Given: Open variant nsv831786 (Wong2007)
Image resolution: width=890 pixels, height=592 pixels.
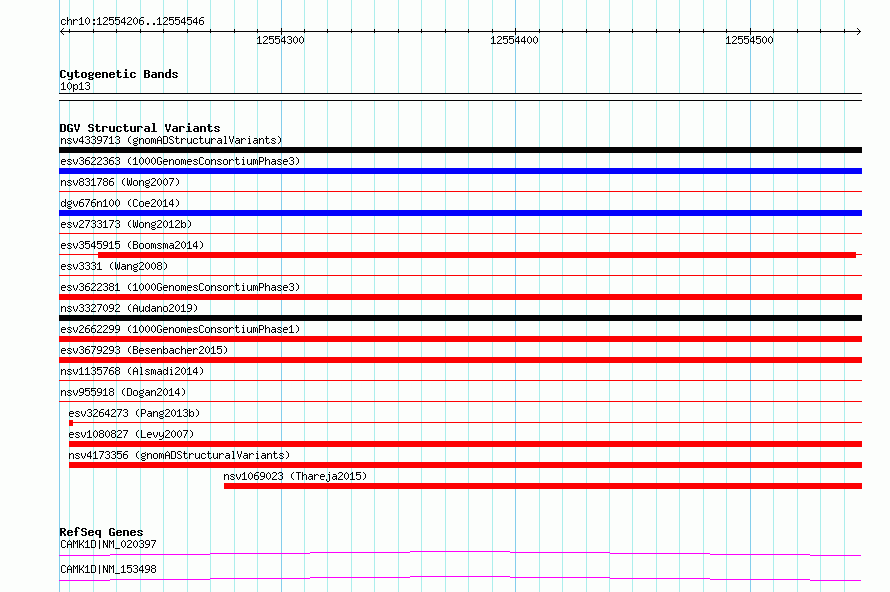Looking at the screenshot, I should (x=120, y=182).
